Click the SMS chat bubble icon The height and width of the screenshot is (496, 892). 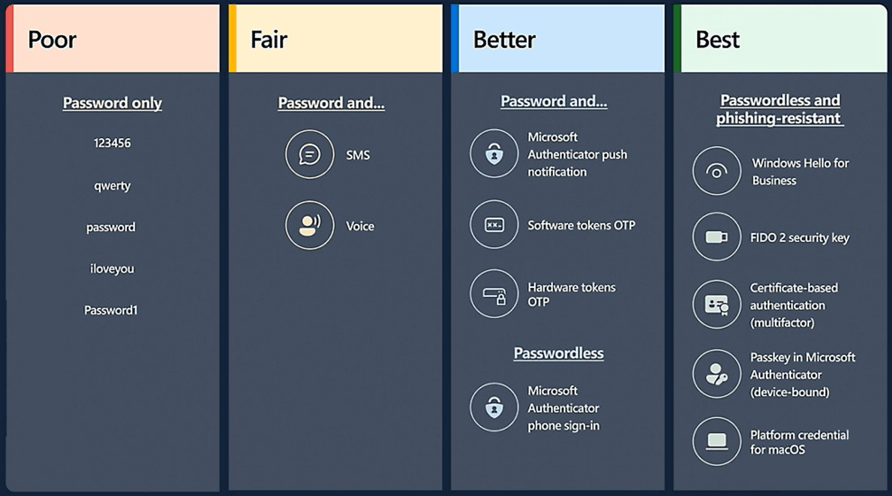pyautogui.click(x=309, y=155)
